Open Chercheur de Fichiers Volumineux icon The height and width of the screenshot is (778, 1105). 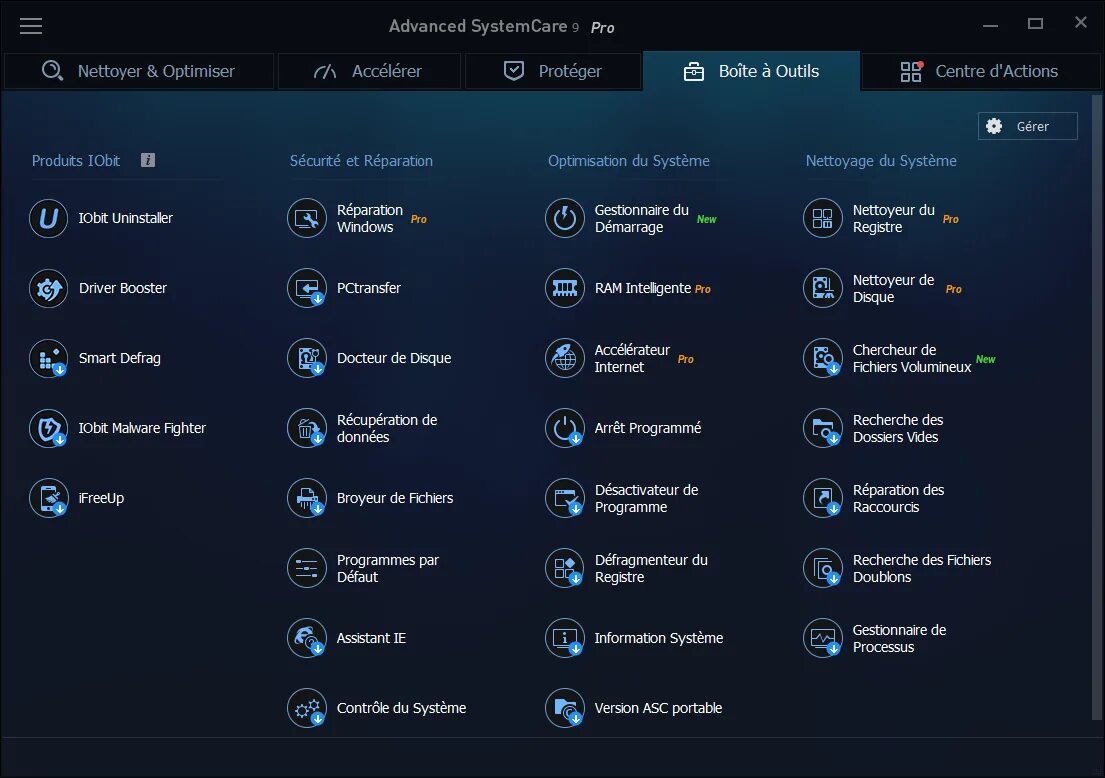(822, 358)
